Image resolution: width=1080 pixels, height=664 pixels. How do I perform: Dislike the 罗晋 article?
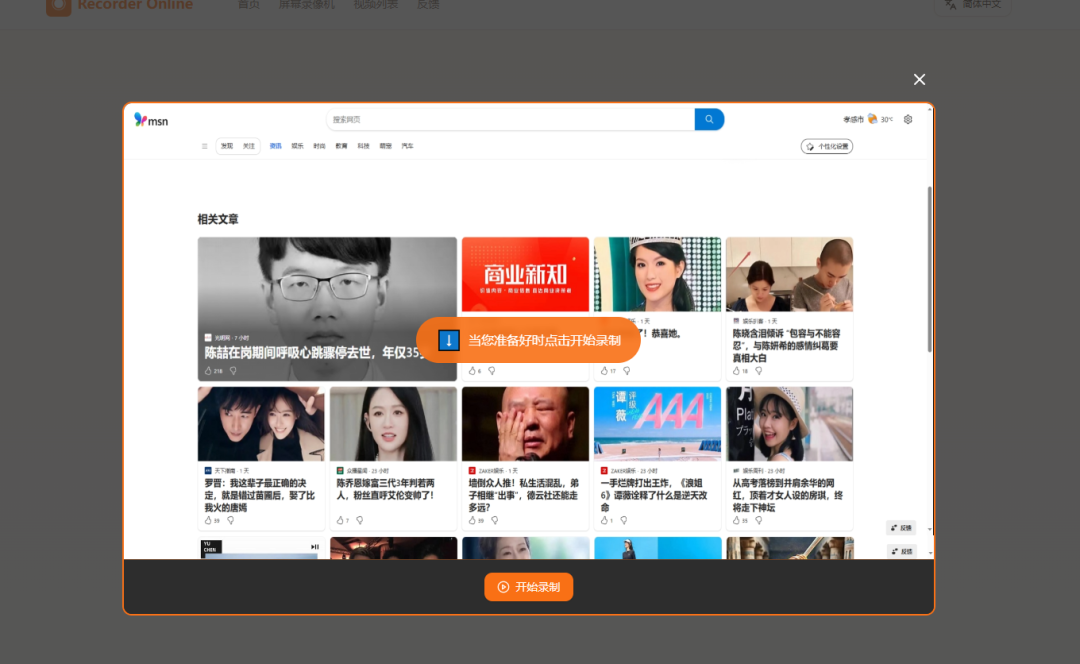coord(231,521)
